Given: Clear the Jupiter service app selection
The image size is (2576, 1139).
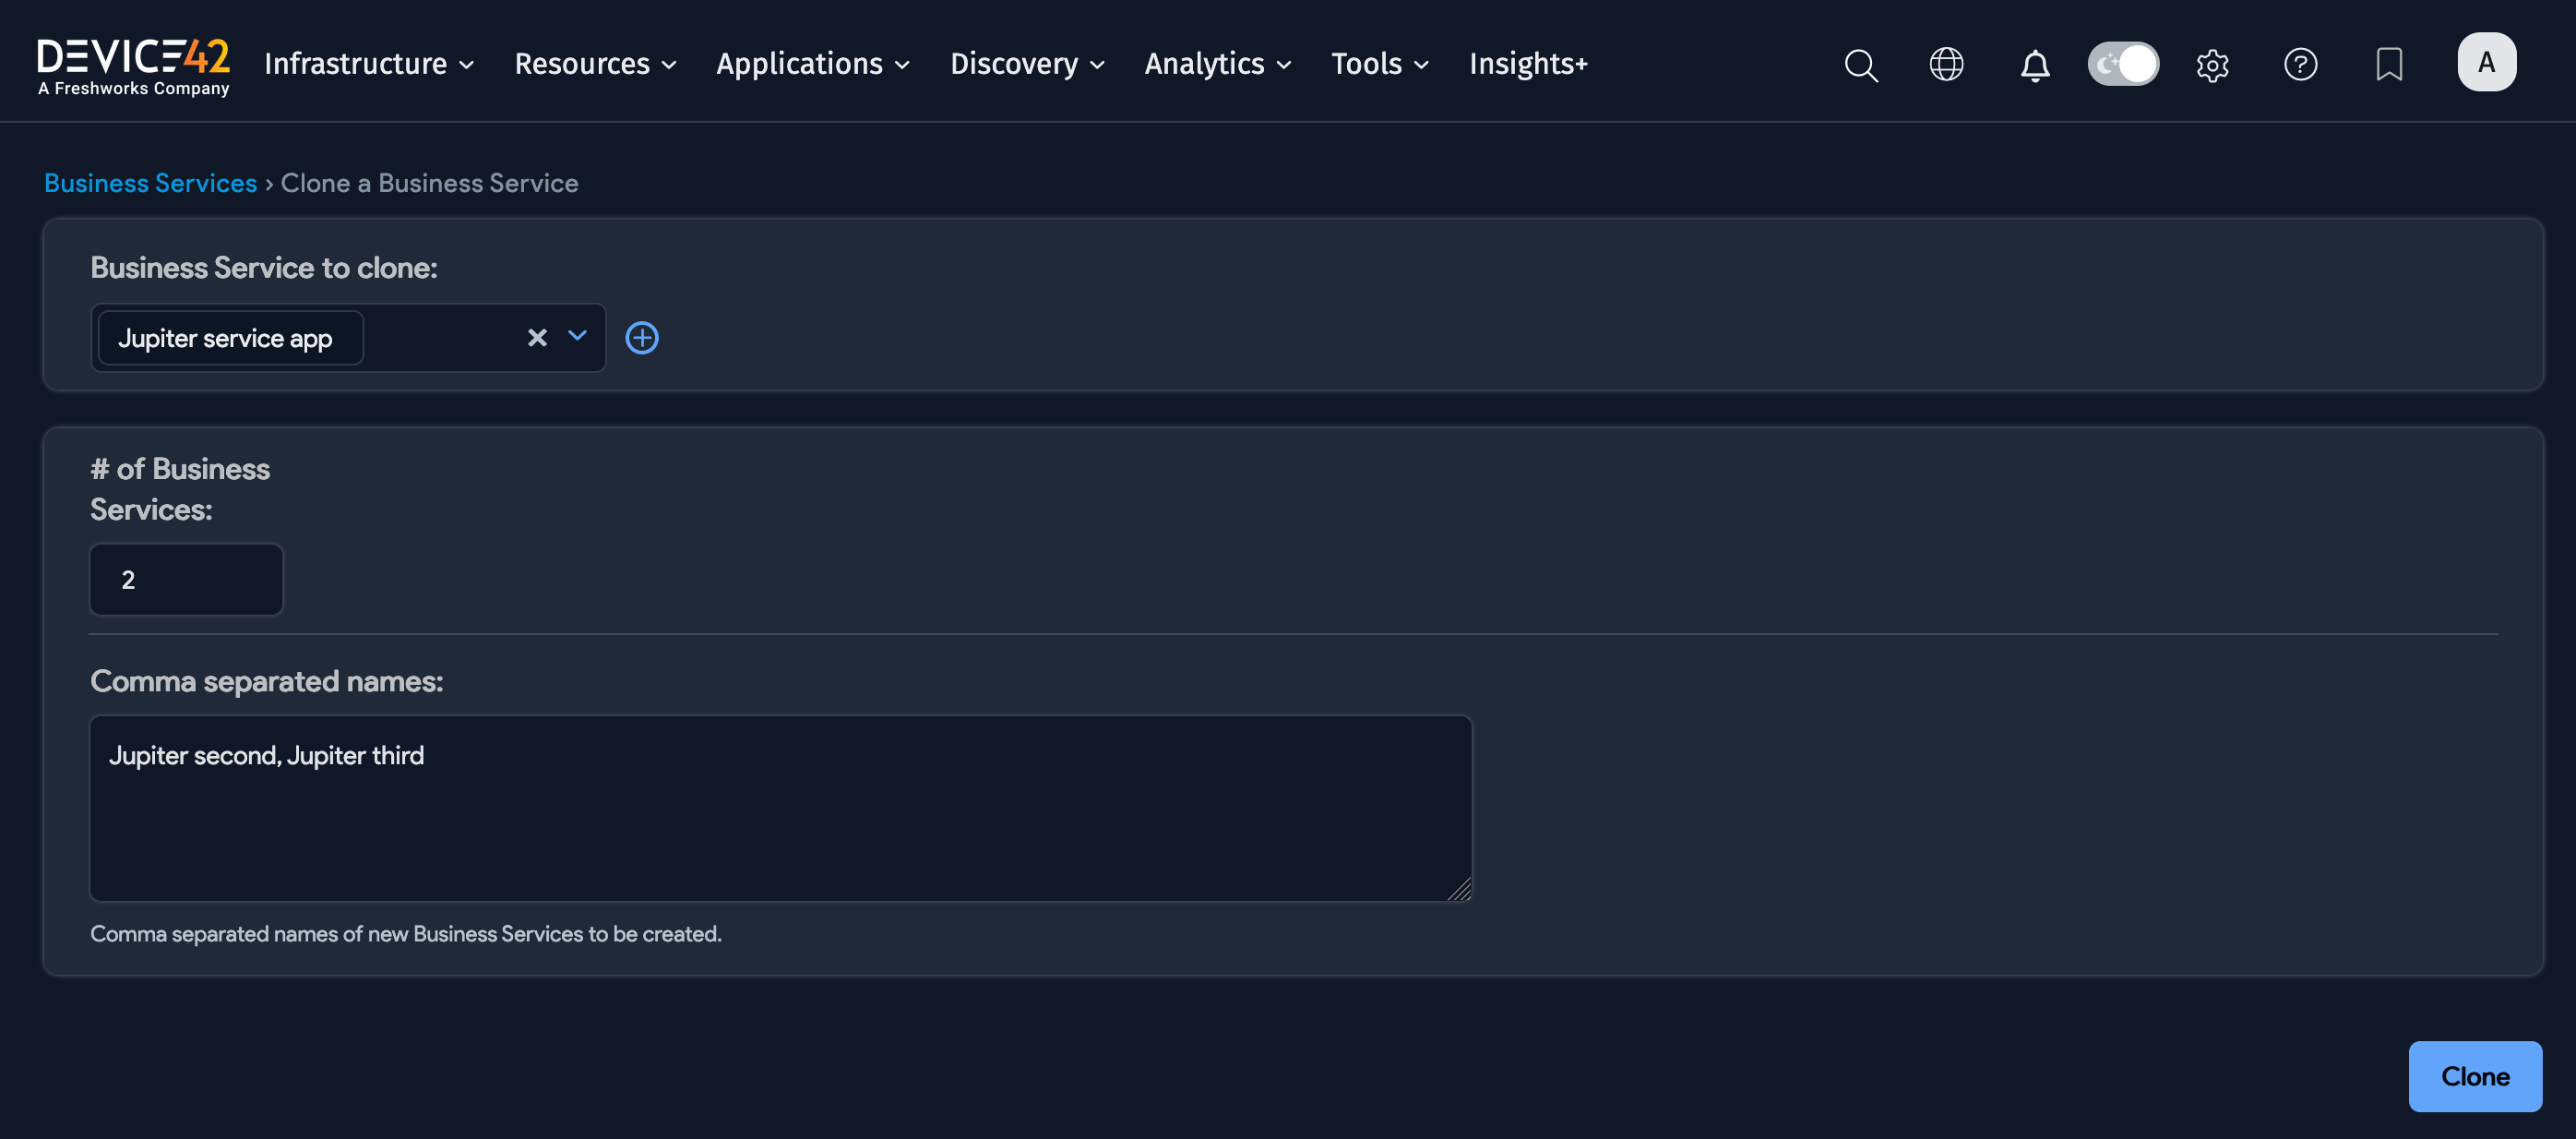Looking at the screenshot, I should click(x=537, y=338).
